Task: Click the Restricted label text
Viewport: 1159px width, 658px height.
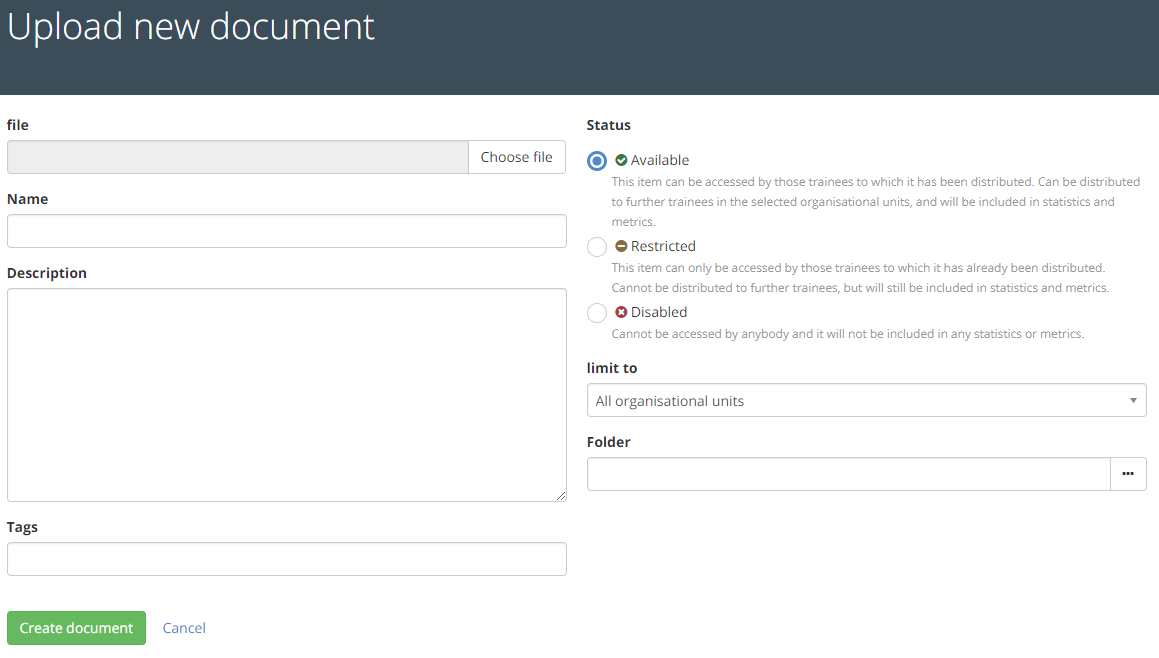Action: [x=663, y=246]
